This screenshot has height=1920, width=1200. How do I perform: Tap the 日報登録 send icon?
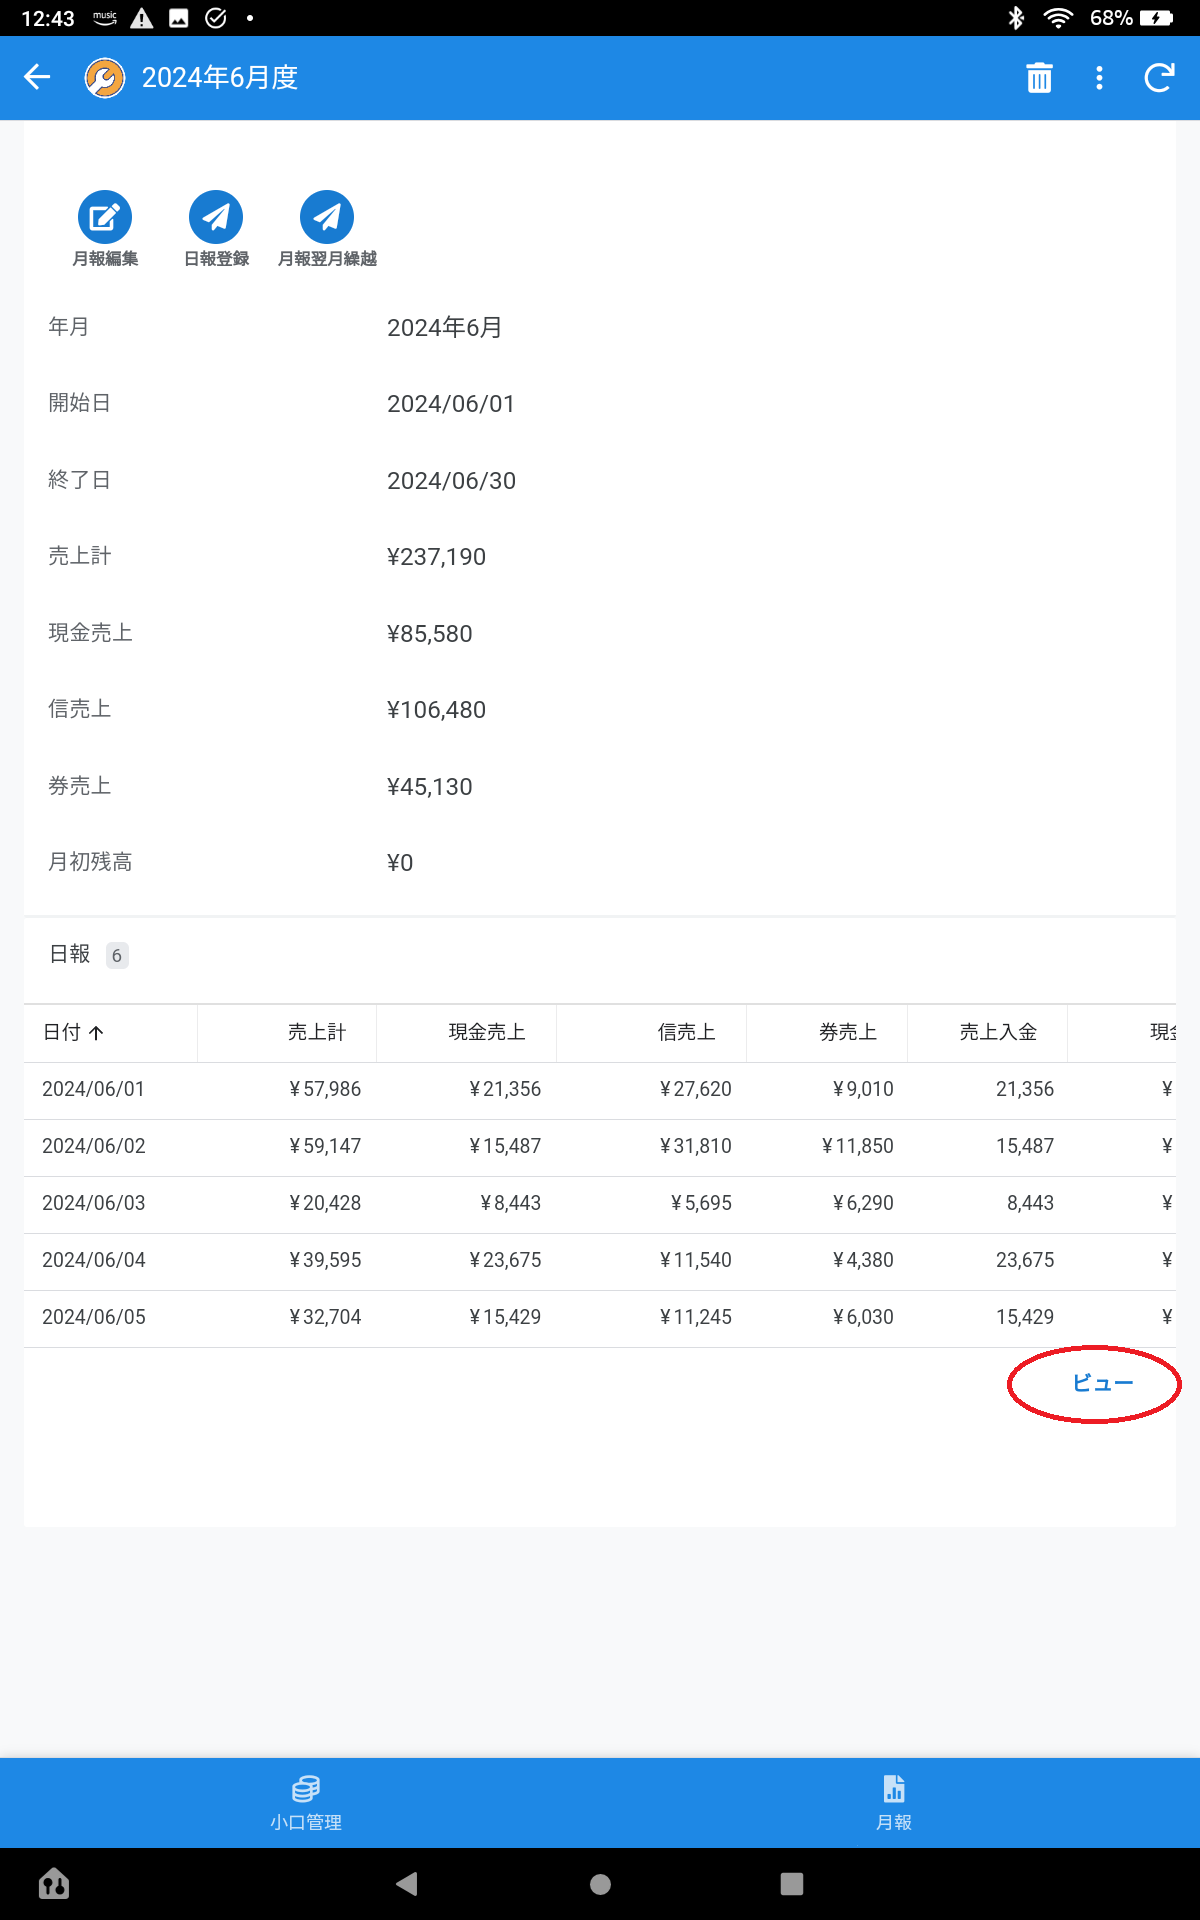216,217
